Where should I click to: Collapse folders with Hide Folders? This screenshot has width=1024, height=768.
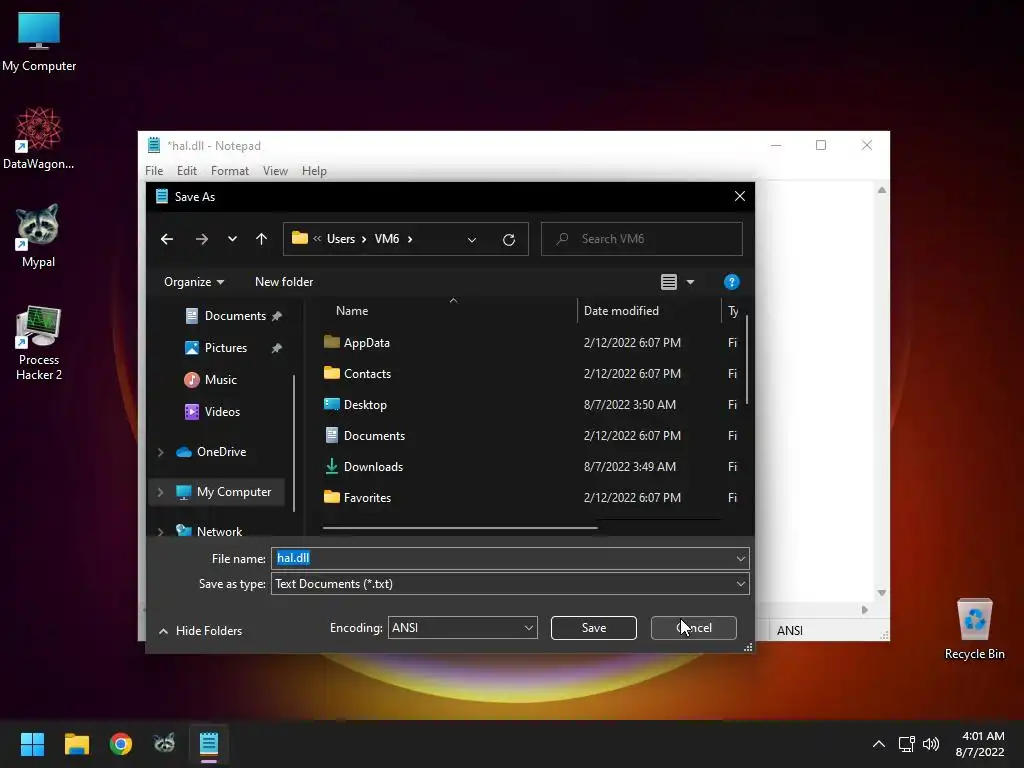tap(200, 631)
